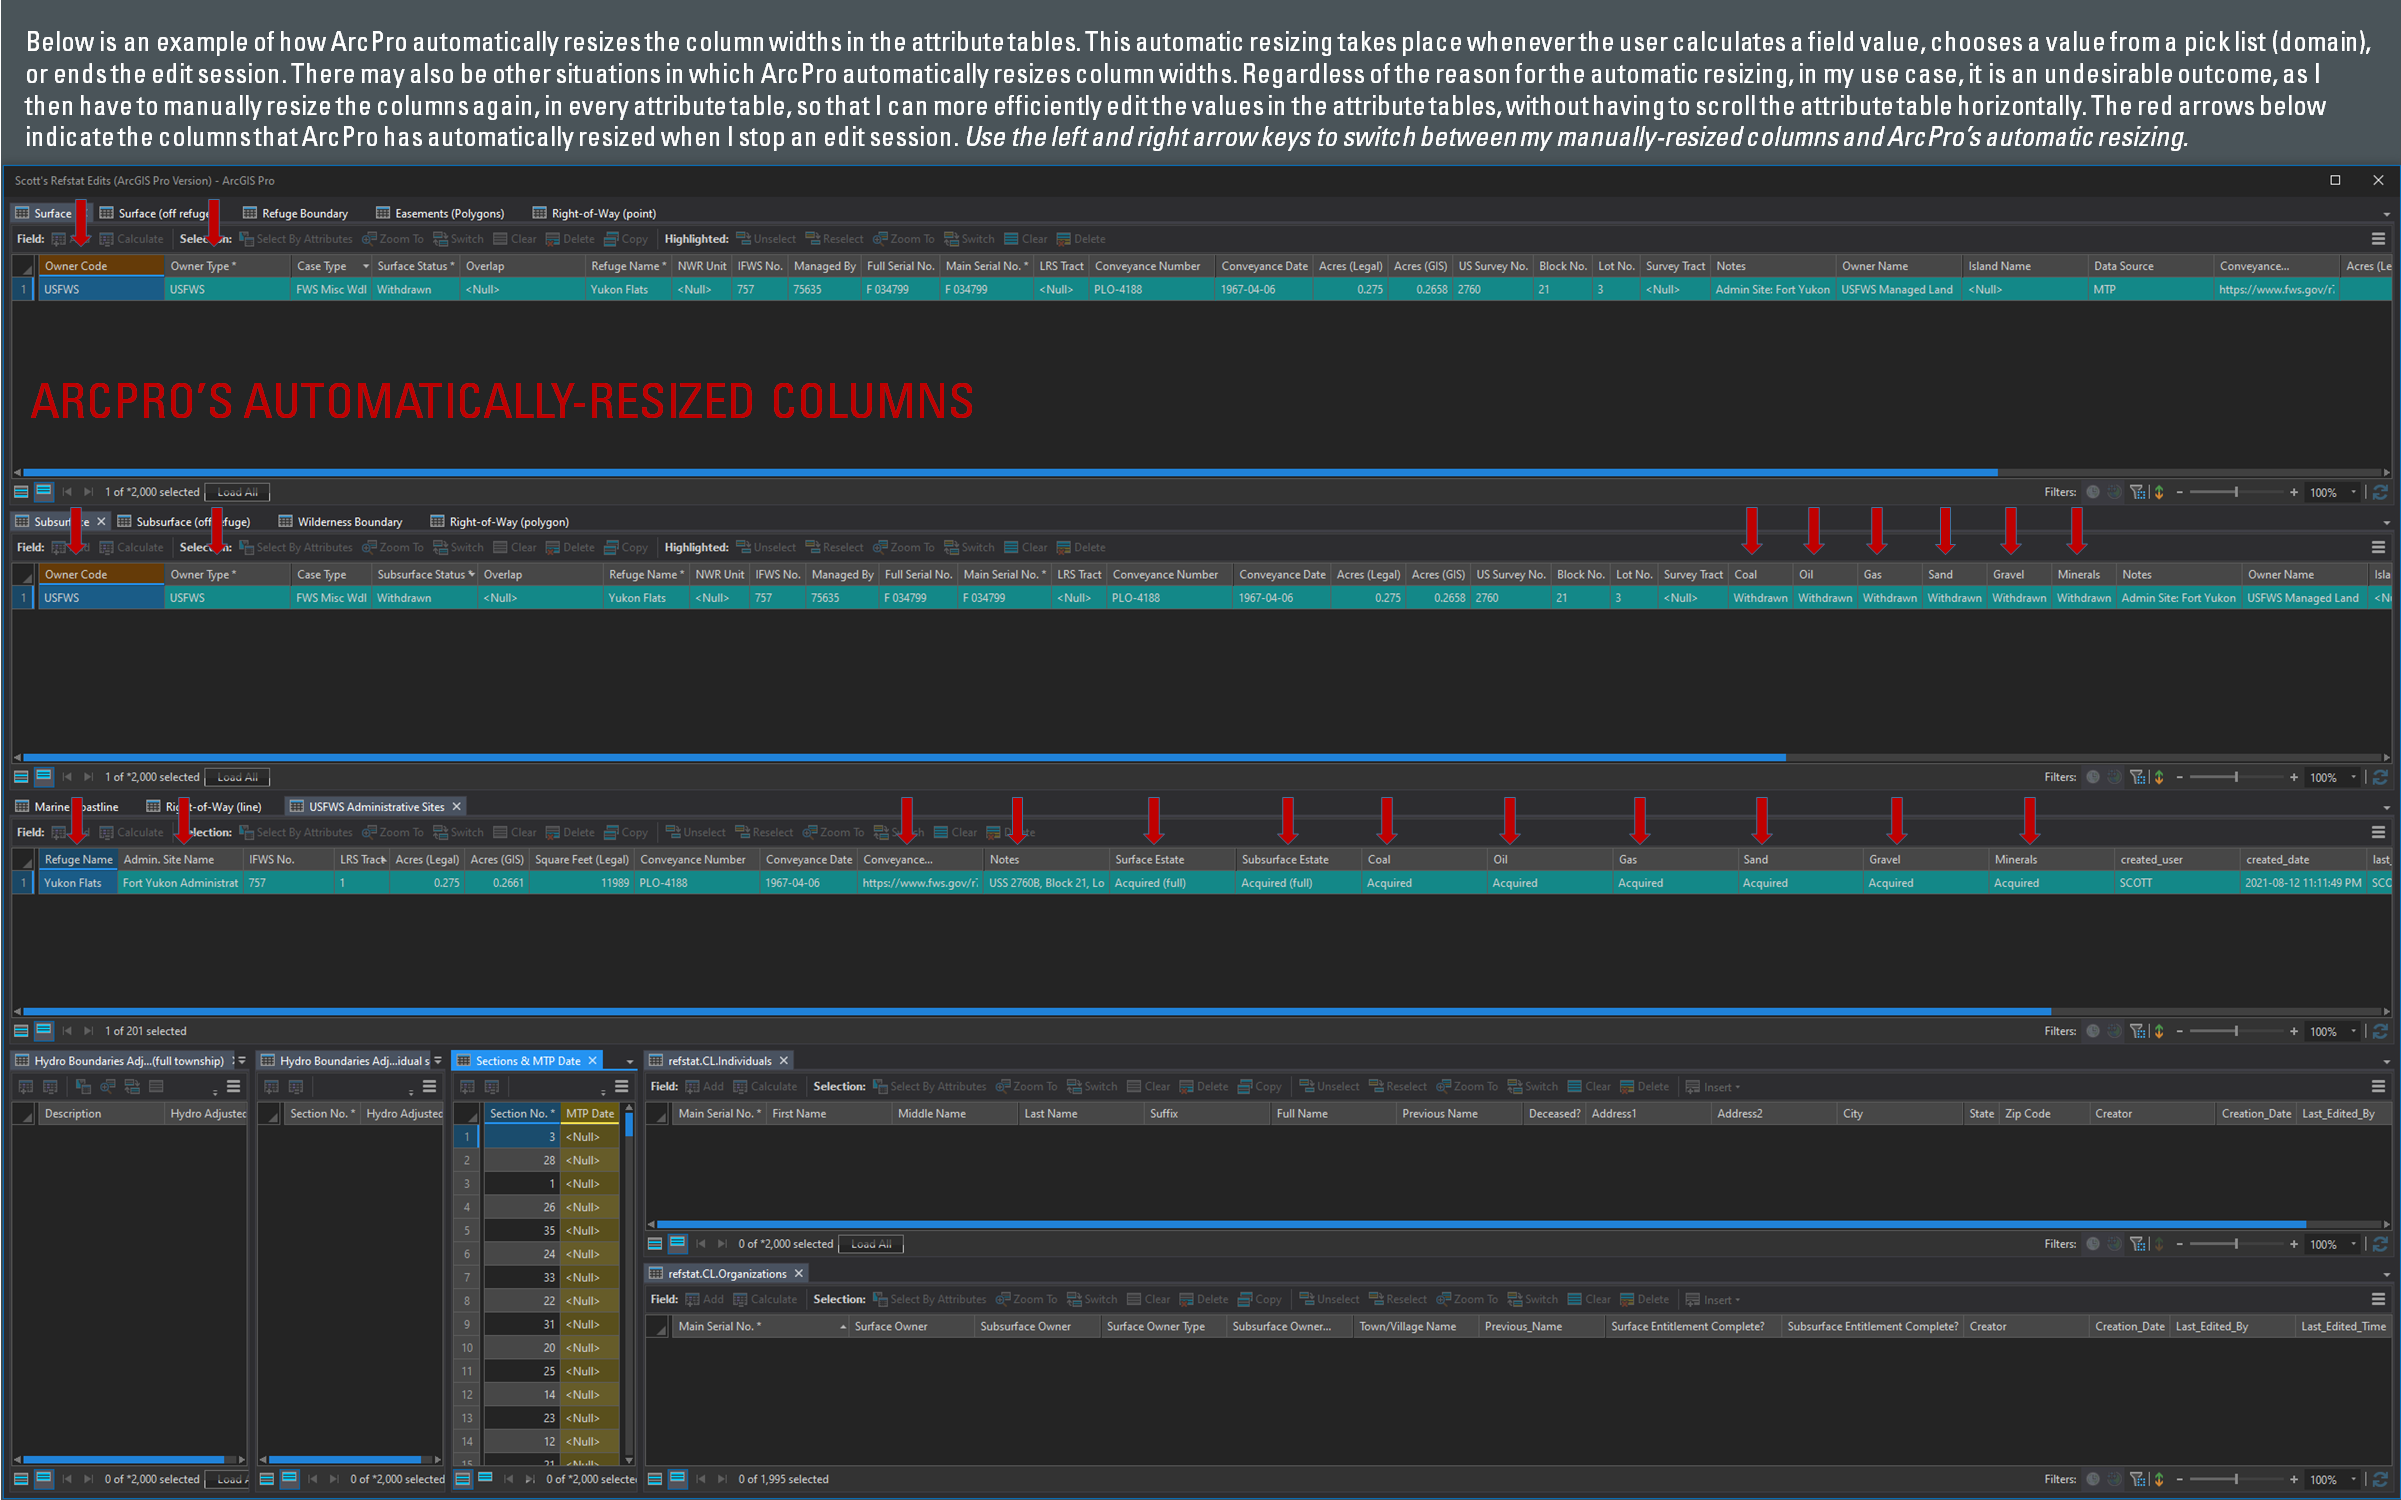
Task: Toggle the Show all records view
Action: [x=19, y=491]
